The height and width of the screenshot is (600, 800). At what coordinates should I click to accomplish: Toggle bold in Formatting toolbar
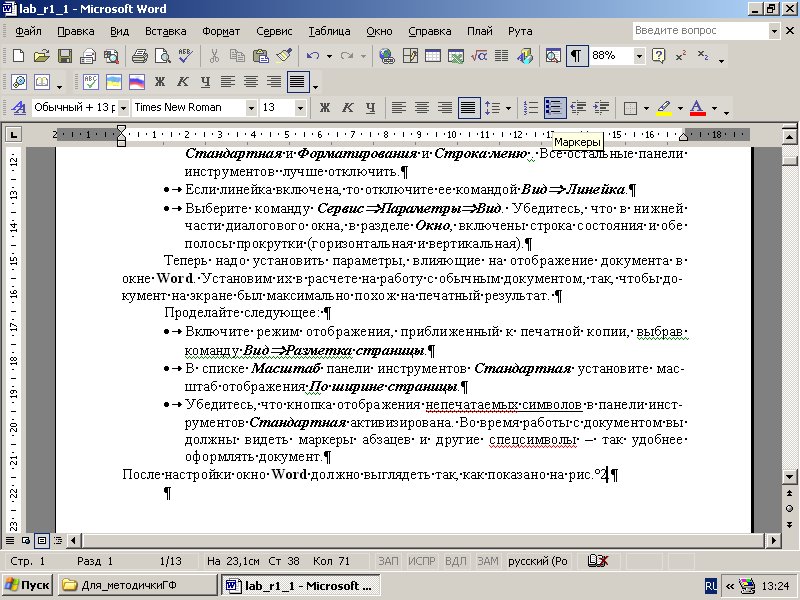[324, 108]
